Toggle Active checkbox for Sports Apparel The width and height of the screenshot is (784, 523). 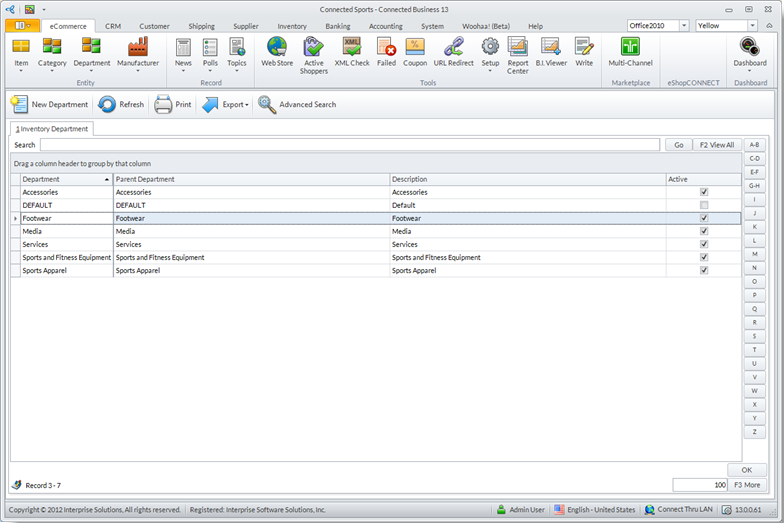[x=704, y=270]
